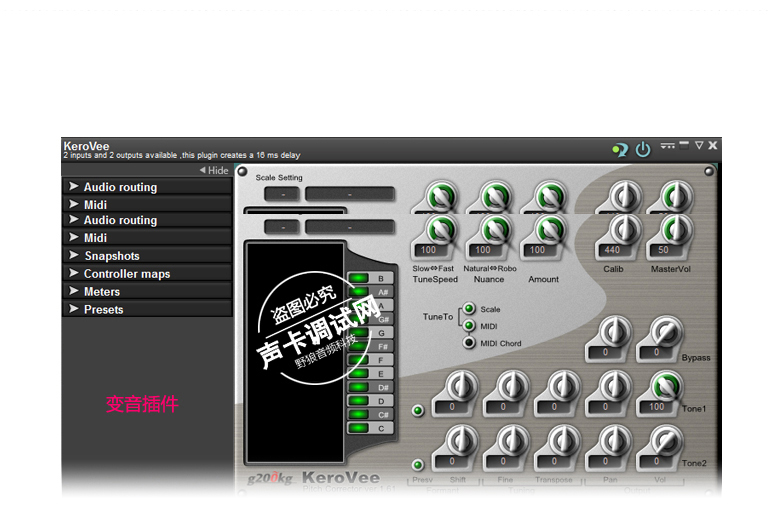Click the Bypass row Vol knob
Image resolution: width=768 pixels, height=528 pixels.
point(666,332)
